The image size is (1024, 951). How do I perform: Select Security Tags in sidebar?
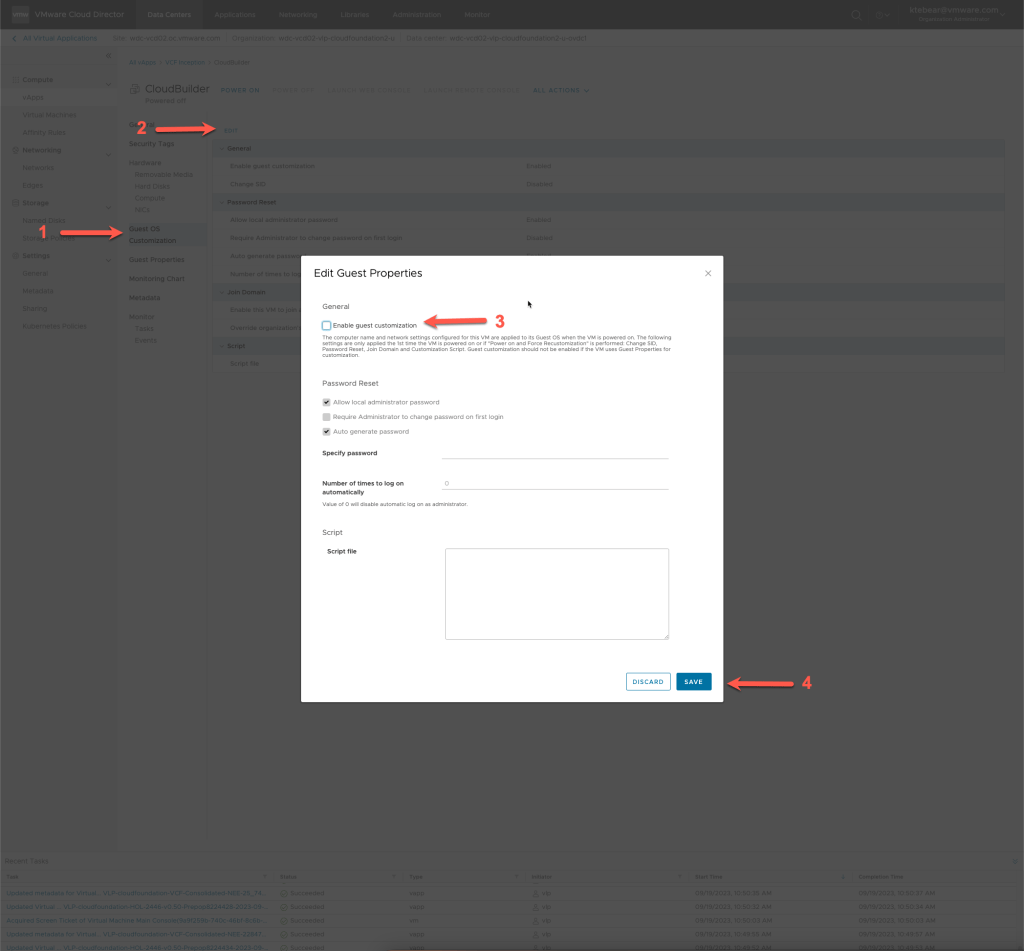(152, 144)
